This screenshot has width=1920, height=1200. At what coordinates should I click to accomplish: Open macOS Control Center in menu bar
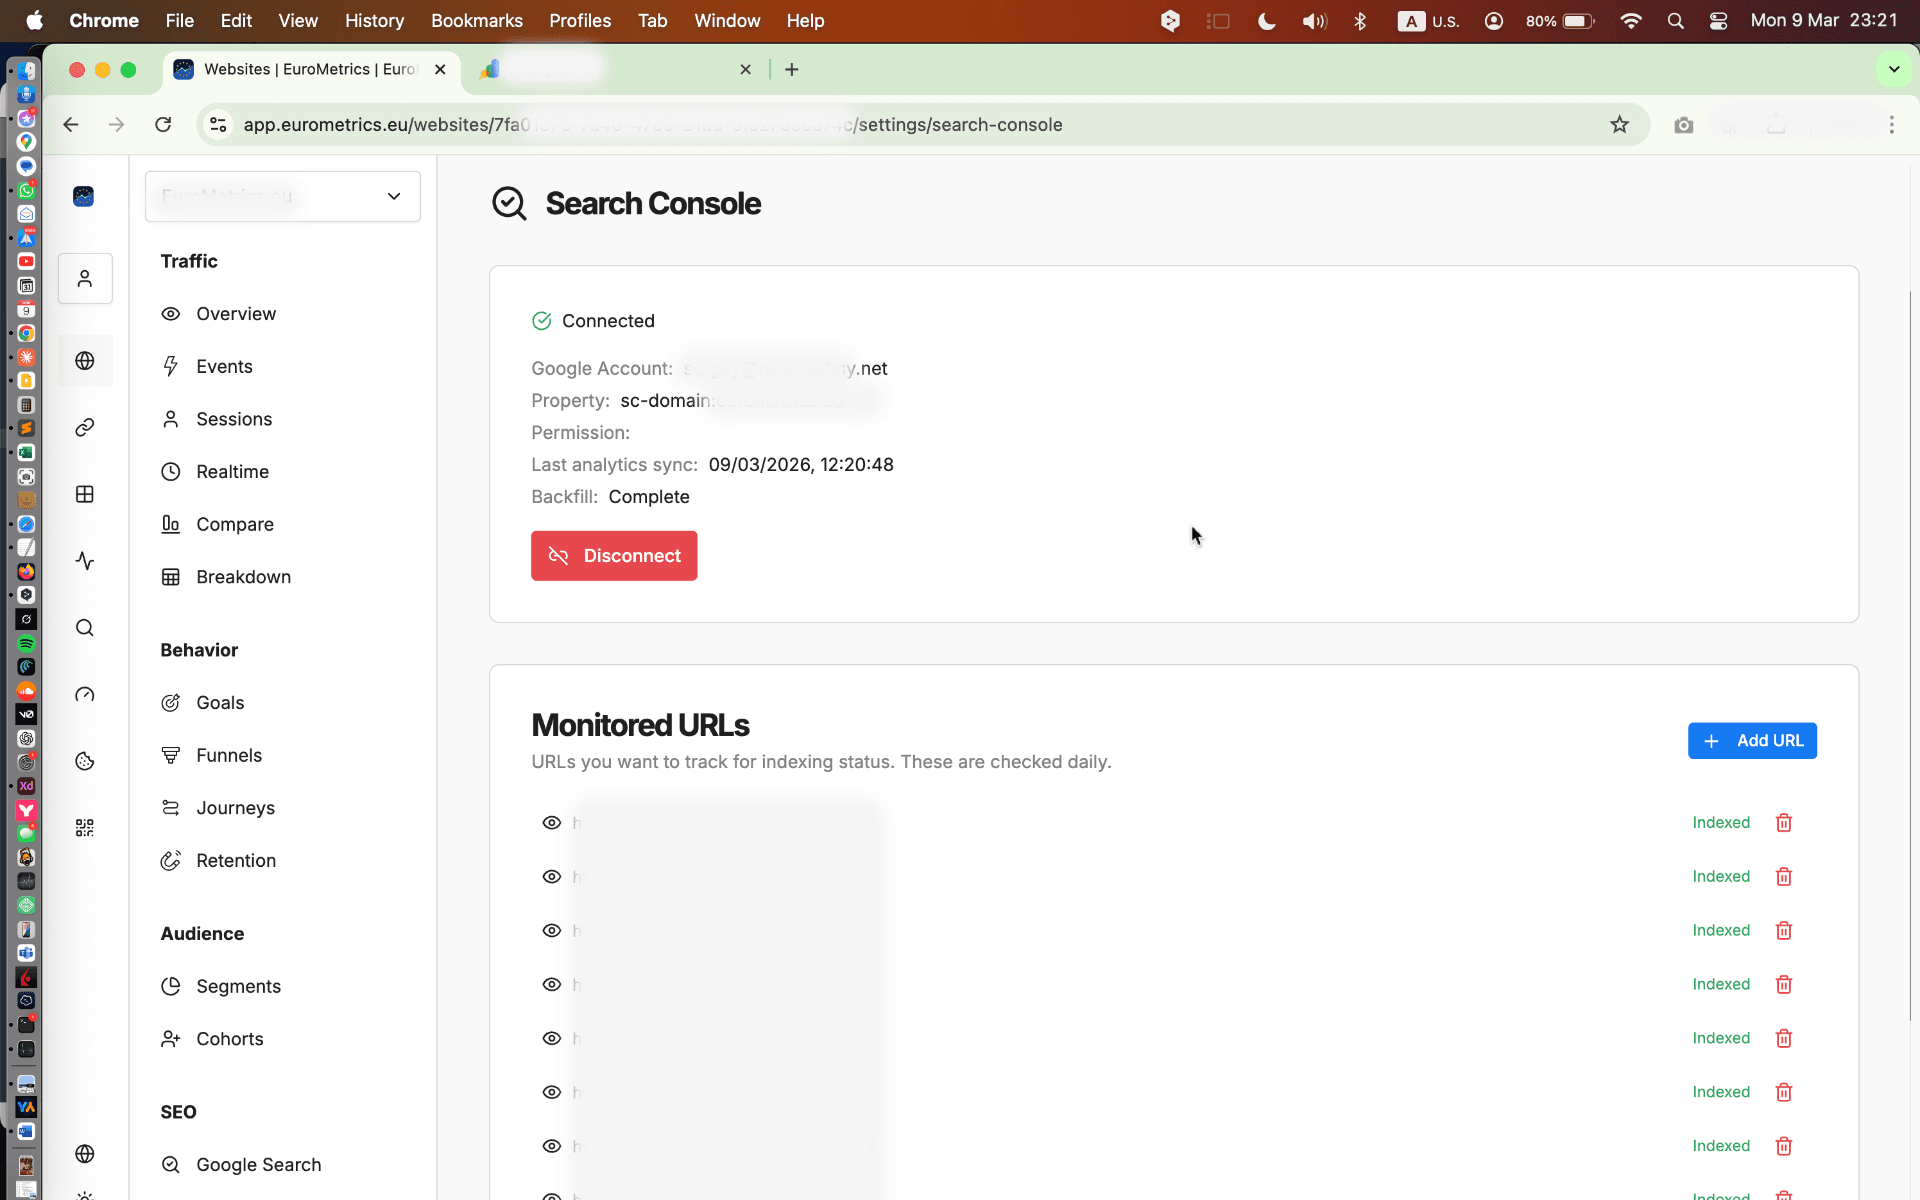click(x=1719, y=20)
